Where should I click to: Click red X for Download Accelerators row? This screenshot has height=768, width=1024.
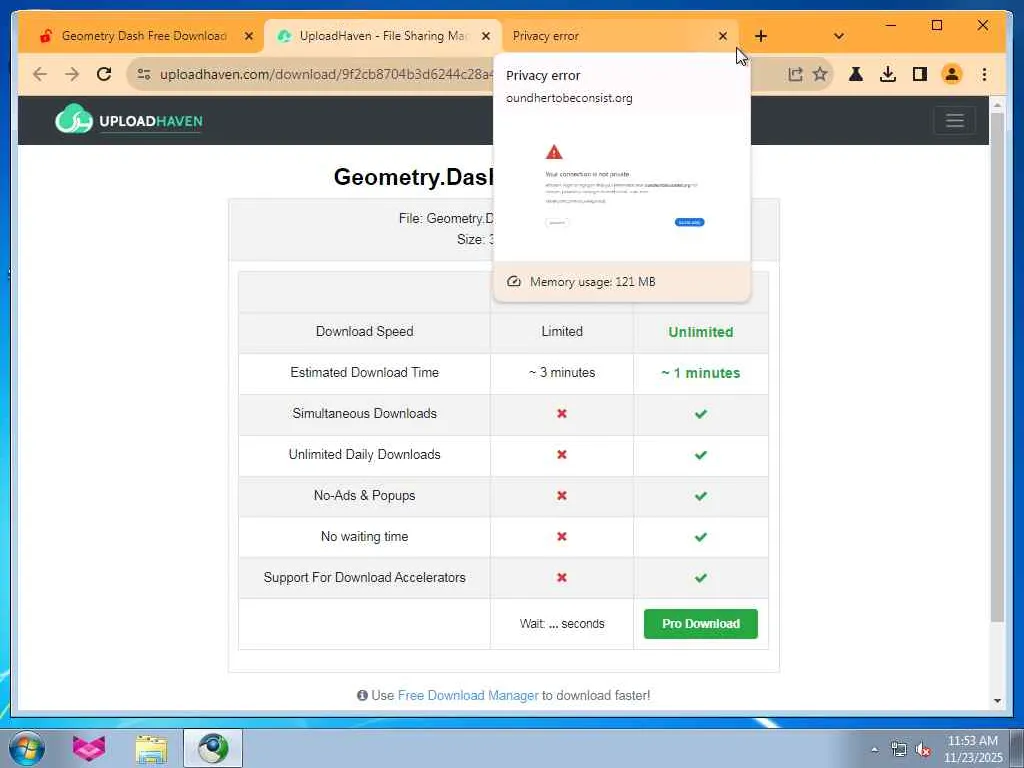[x=562, y=577]
